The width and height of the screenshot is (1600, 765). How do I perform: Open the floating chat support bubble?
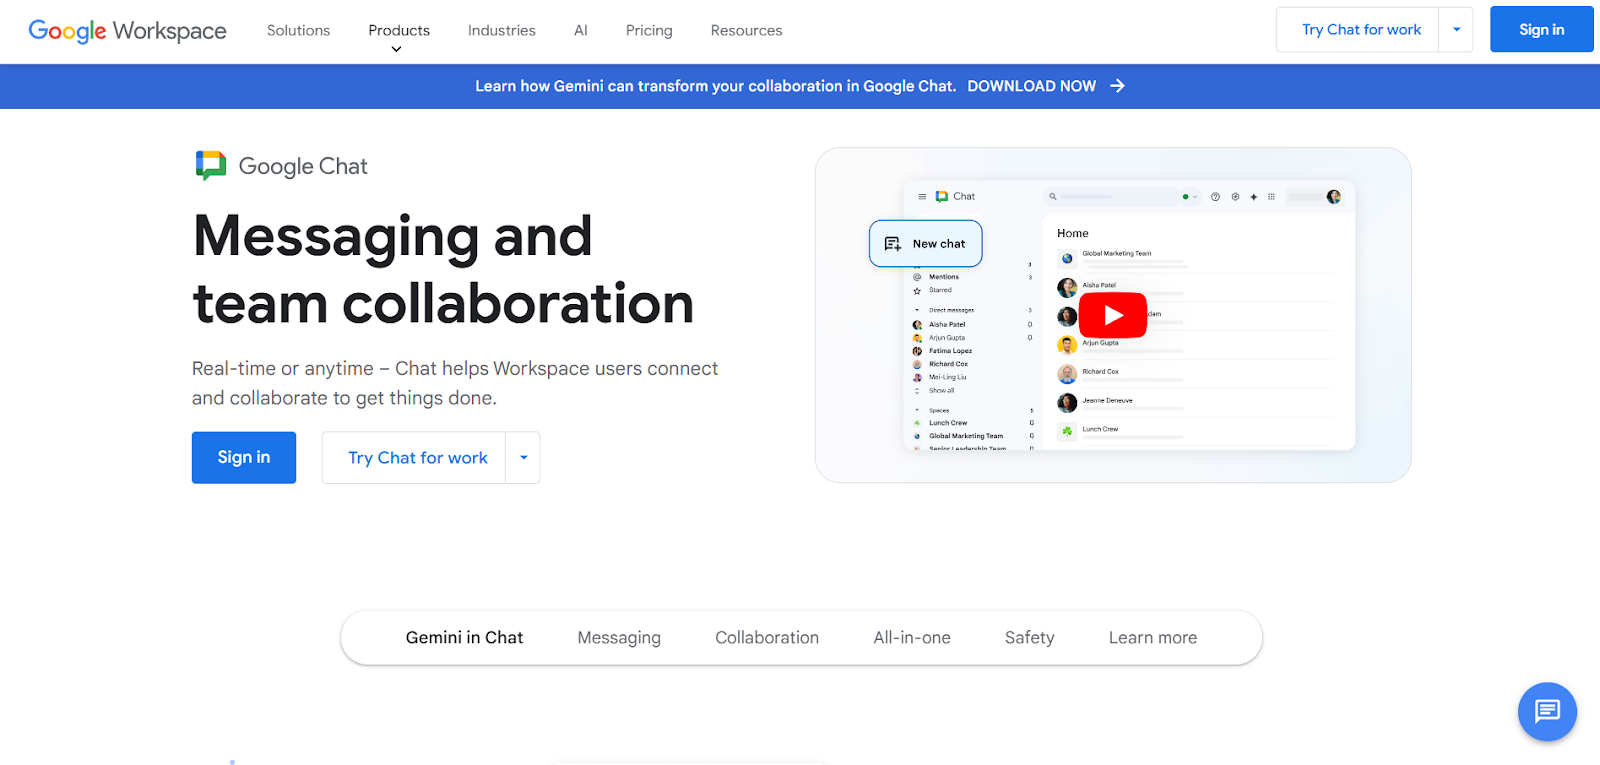click(1547, 711)
